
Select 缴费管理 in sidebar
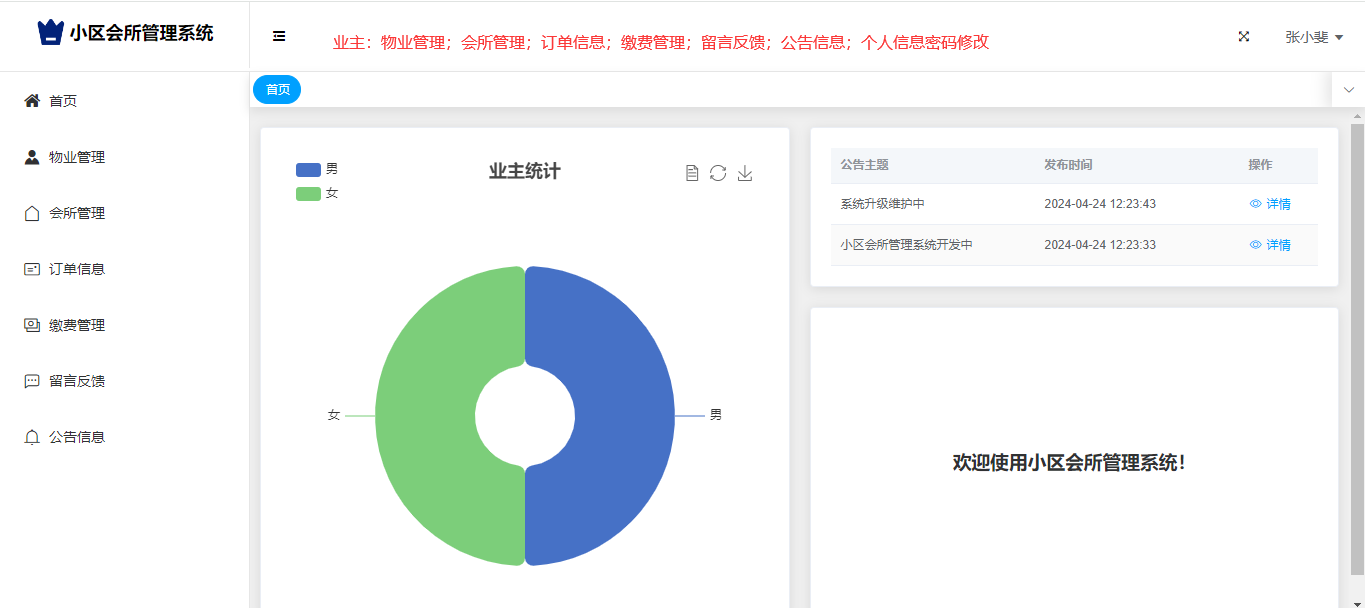point(77,325)
